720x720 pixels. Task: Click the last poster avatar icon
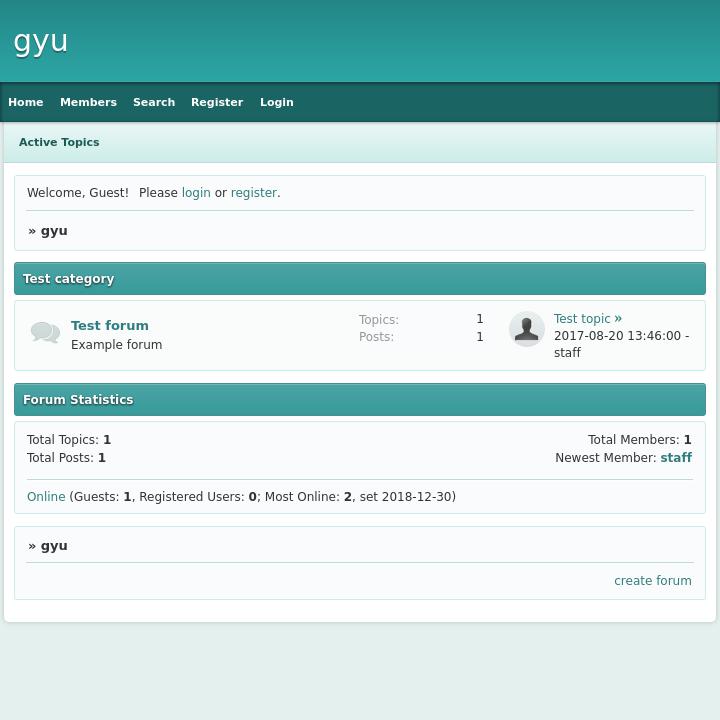pyautogui.click(x=526, y=329)
